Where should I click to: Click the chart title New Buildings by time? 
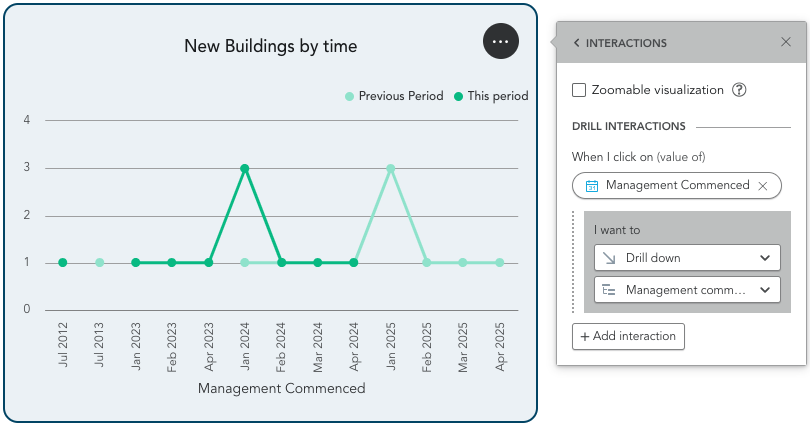tap(271, 46)
